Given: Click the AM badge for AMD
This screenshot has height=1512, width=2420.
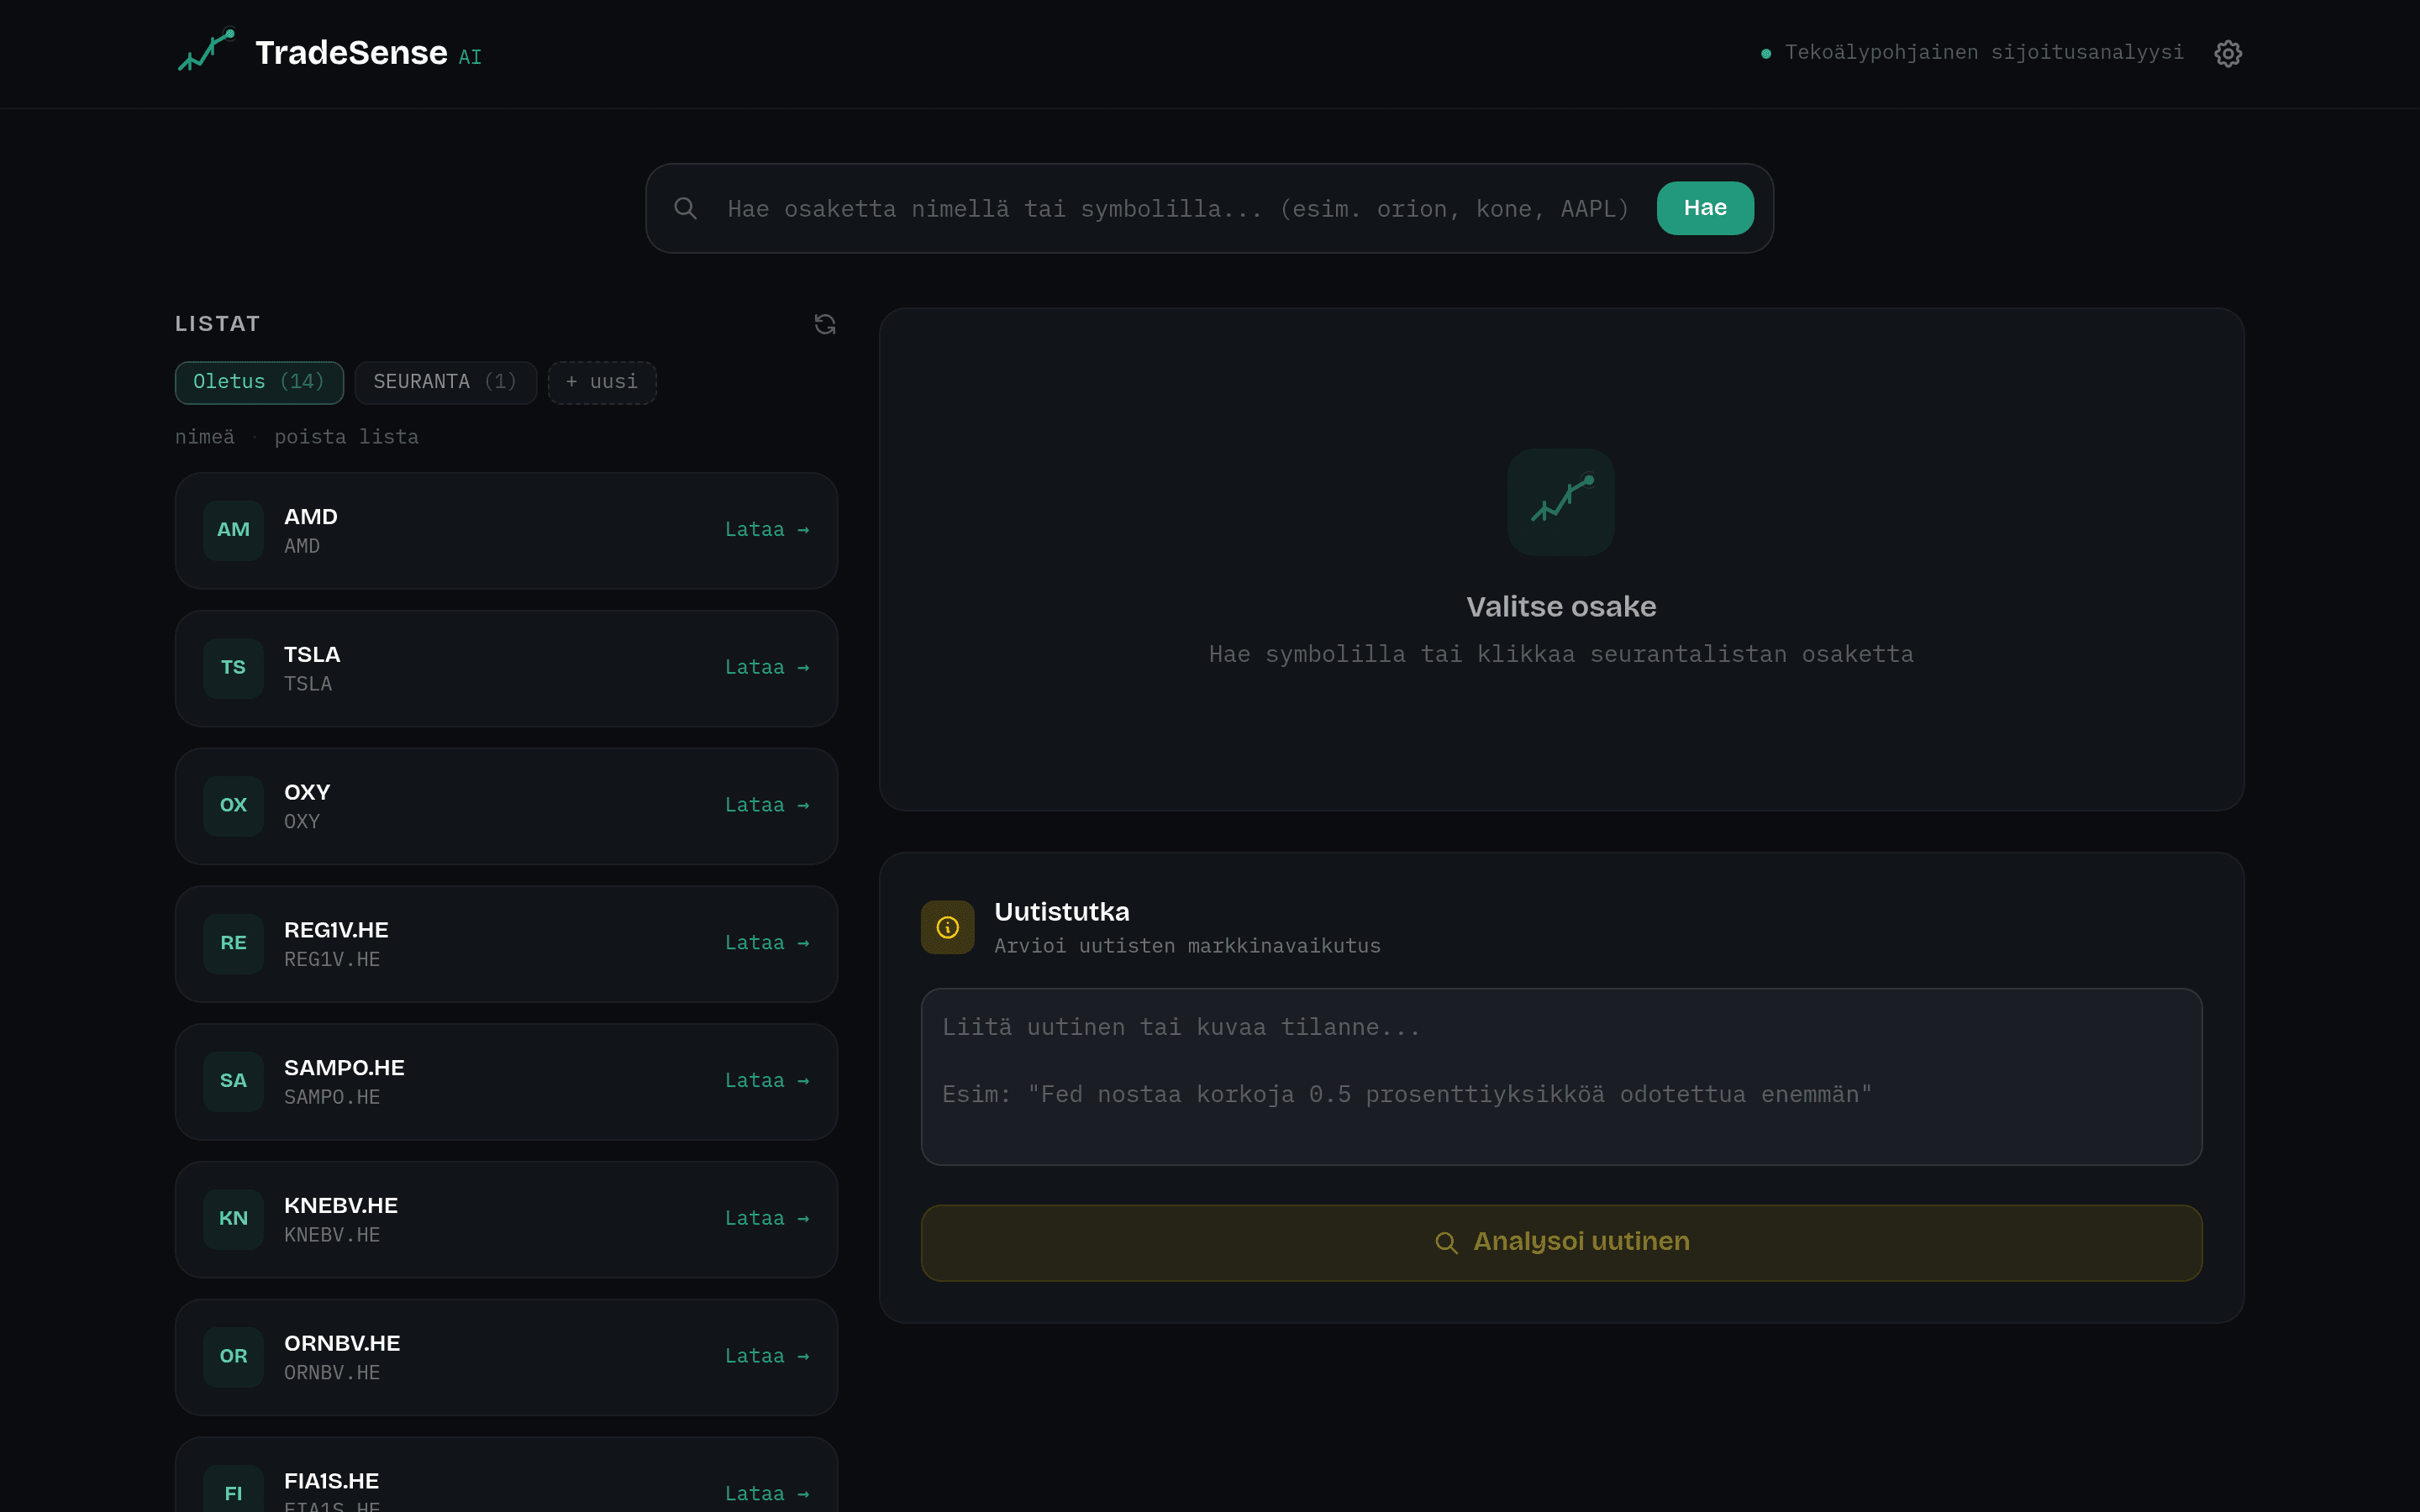Looking at the screenshot, I should 233,530.
